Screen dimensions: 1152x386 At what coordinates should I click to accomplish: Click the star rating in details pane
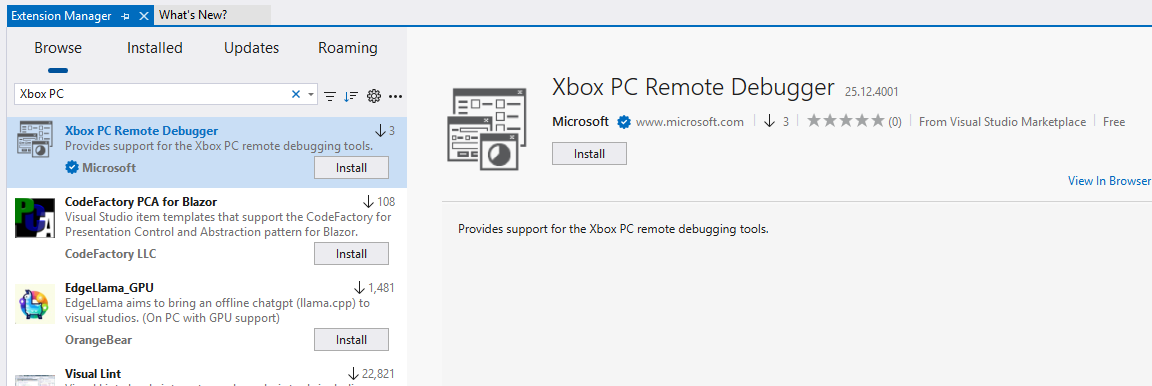point(846,121)
